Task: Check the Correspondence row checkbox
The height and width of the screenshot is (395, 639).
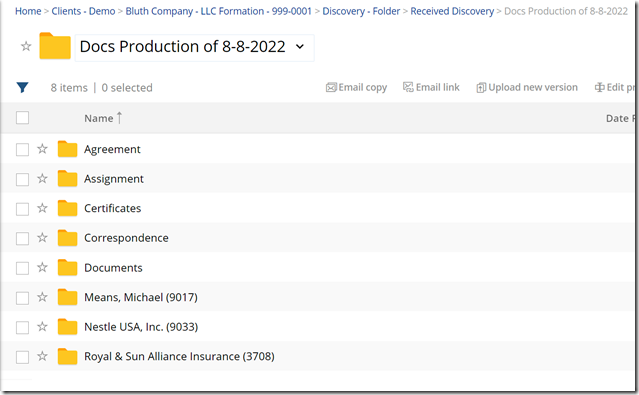Action: 22,238
